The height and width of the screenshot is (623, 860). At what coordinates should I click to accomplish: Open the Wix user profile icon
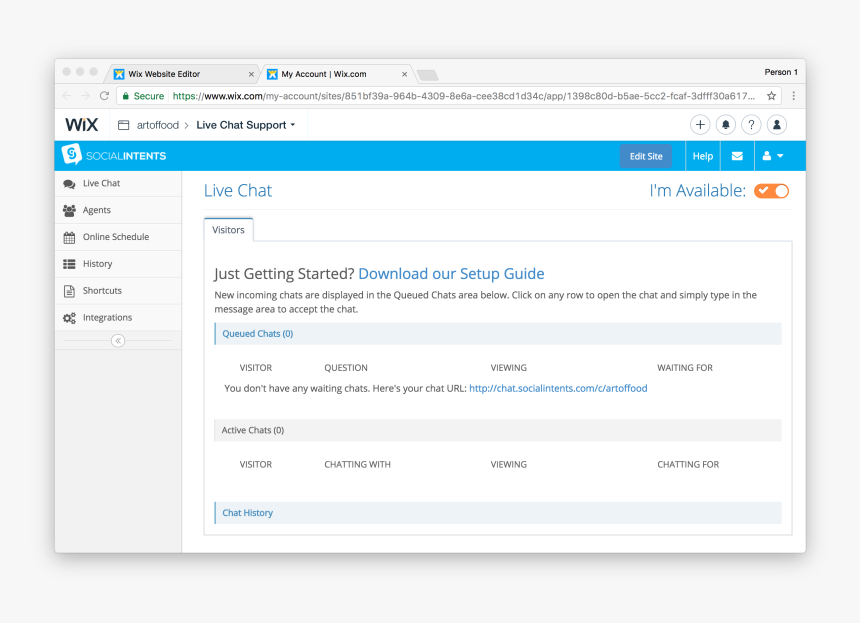point(777,125)
